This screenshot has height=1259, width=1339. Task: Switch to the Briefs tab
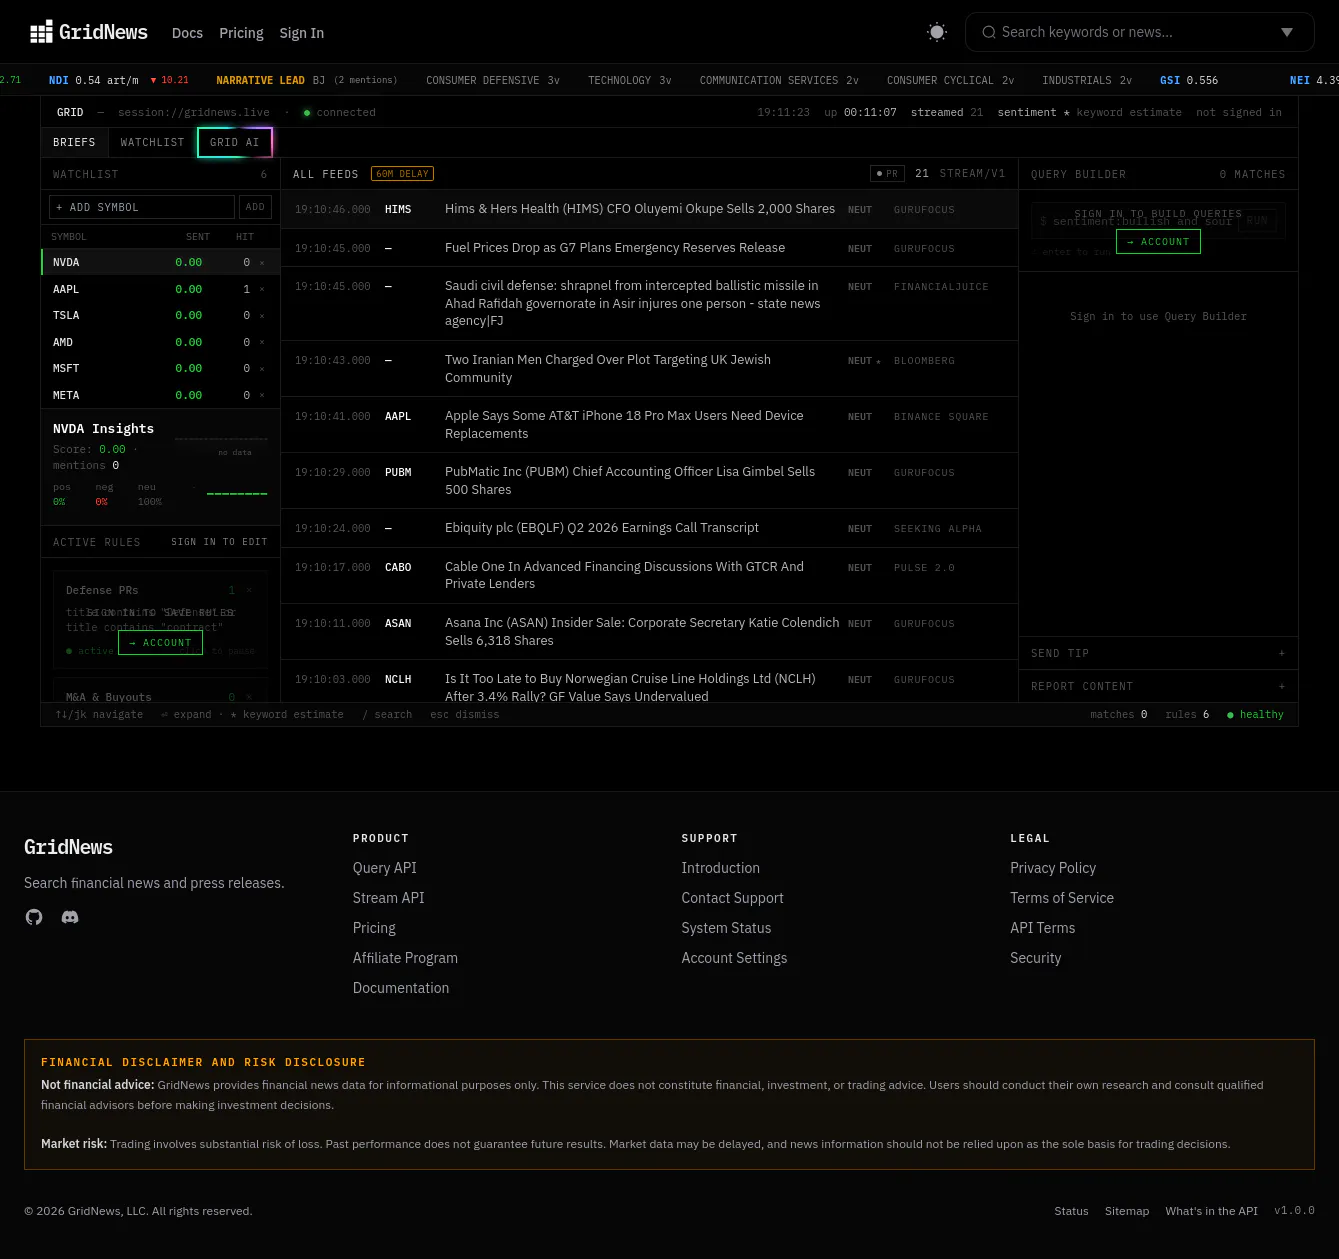74,142
